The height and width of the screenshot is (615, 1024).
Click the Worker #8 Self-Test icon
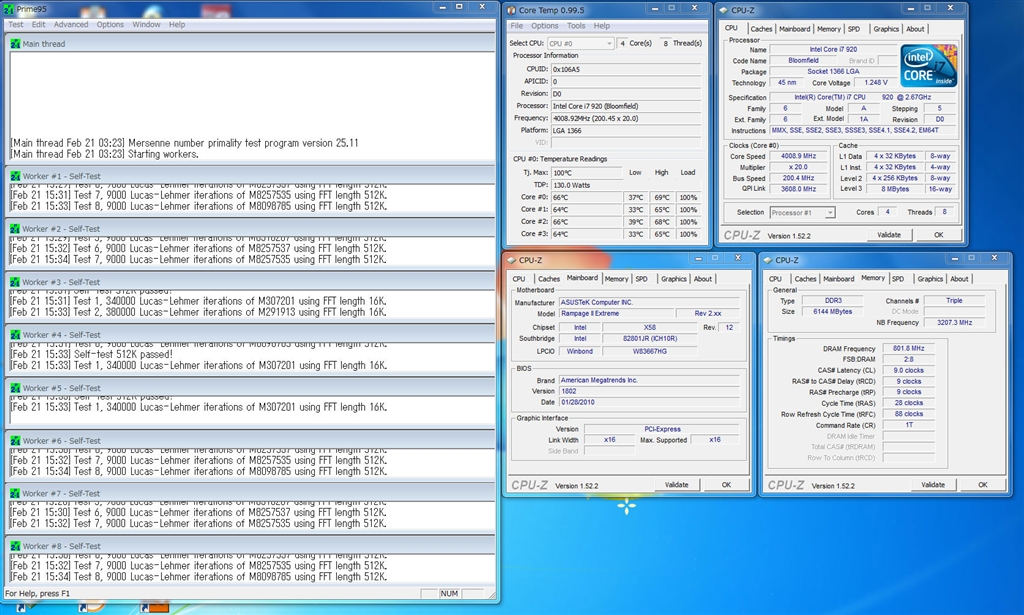point(15,546)
